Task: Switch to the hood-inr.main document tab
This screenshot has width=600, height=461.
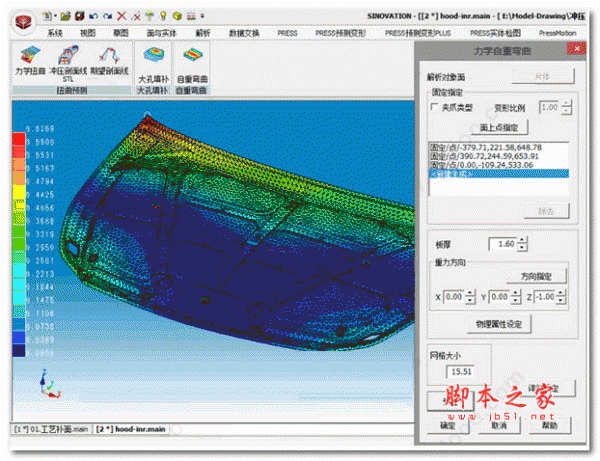Action: coord(131,428)
